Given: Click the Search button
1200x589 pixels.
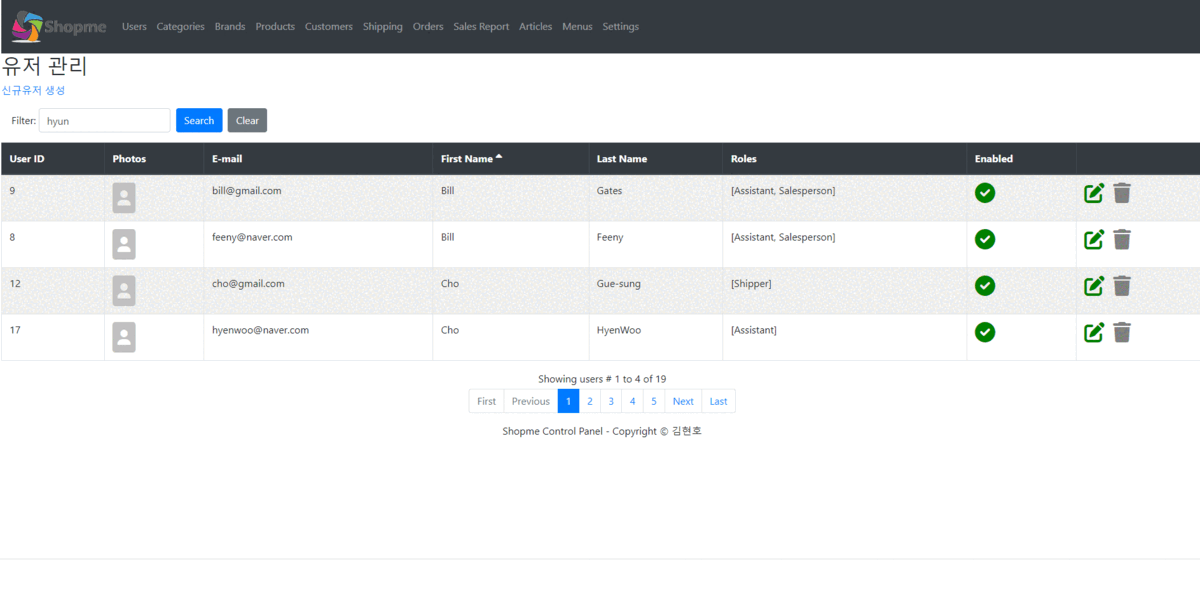Looking at the screenshot, I should click(x=198, y=120).
